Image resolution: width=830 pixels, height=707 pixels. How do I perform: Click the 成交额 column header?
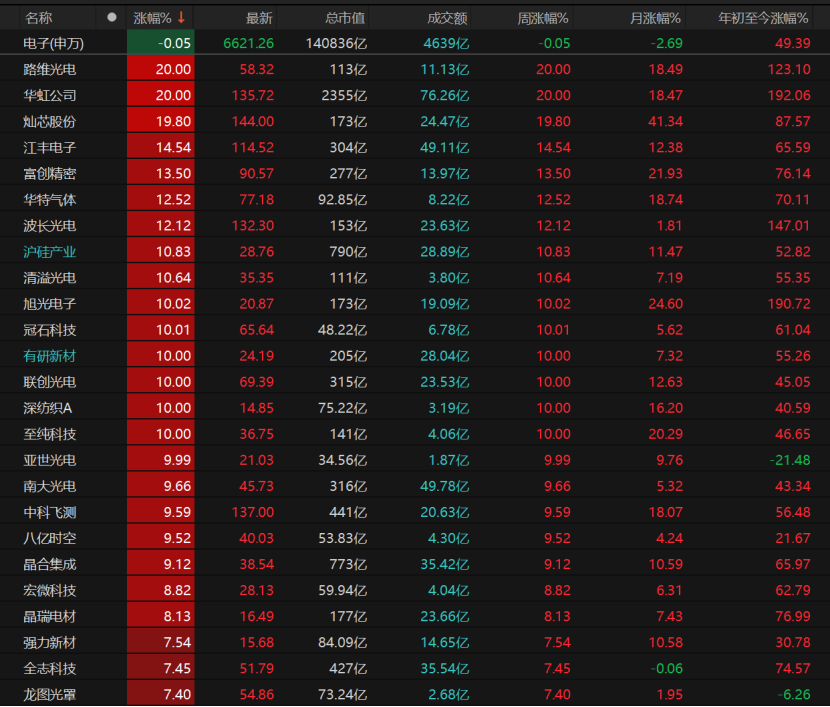coord(447,18)
